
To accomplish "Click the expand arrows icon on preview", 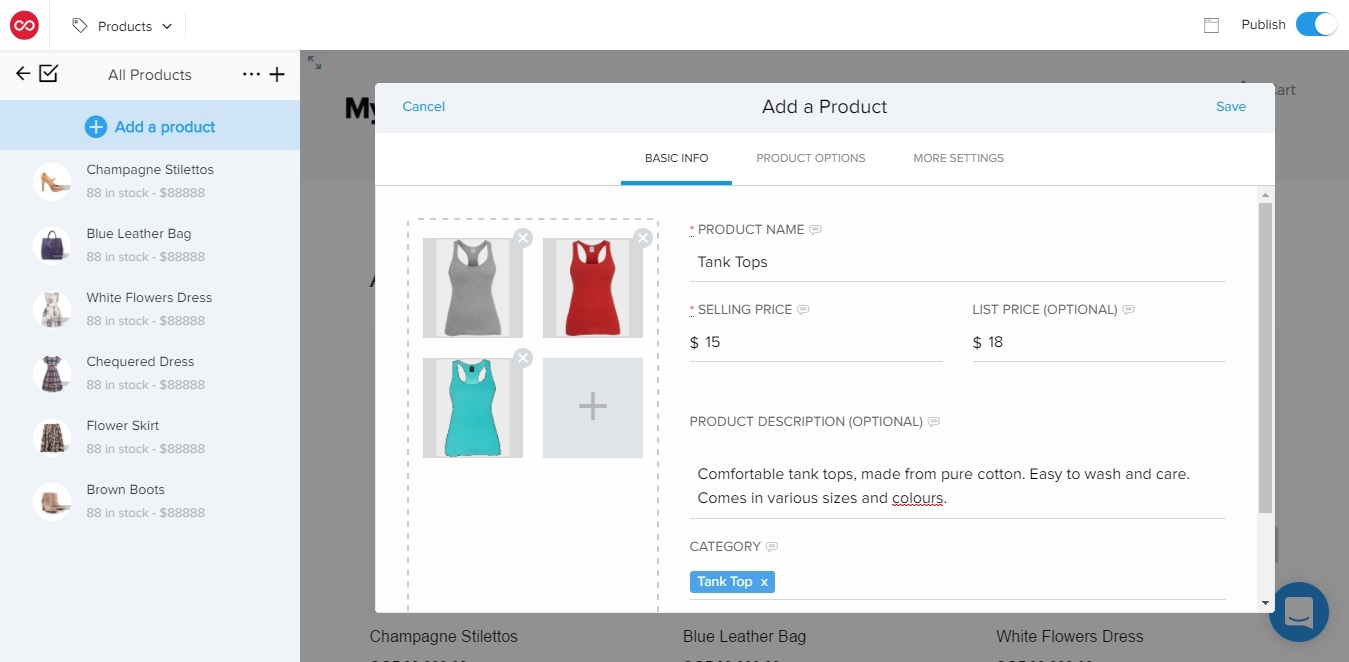I will tap(315, 62).
